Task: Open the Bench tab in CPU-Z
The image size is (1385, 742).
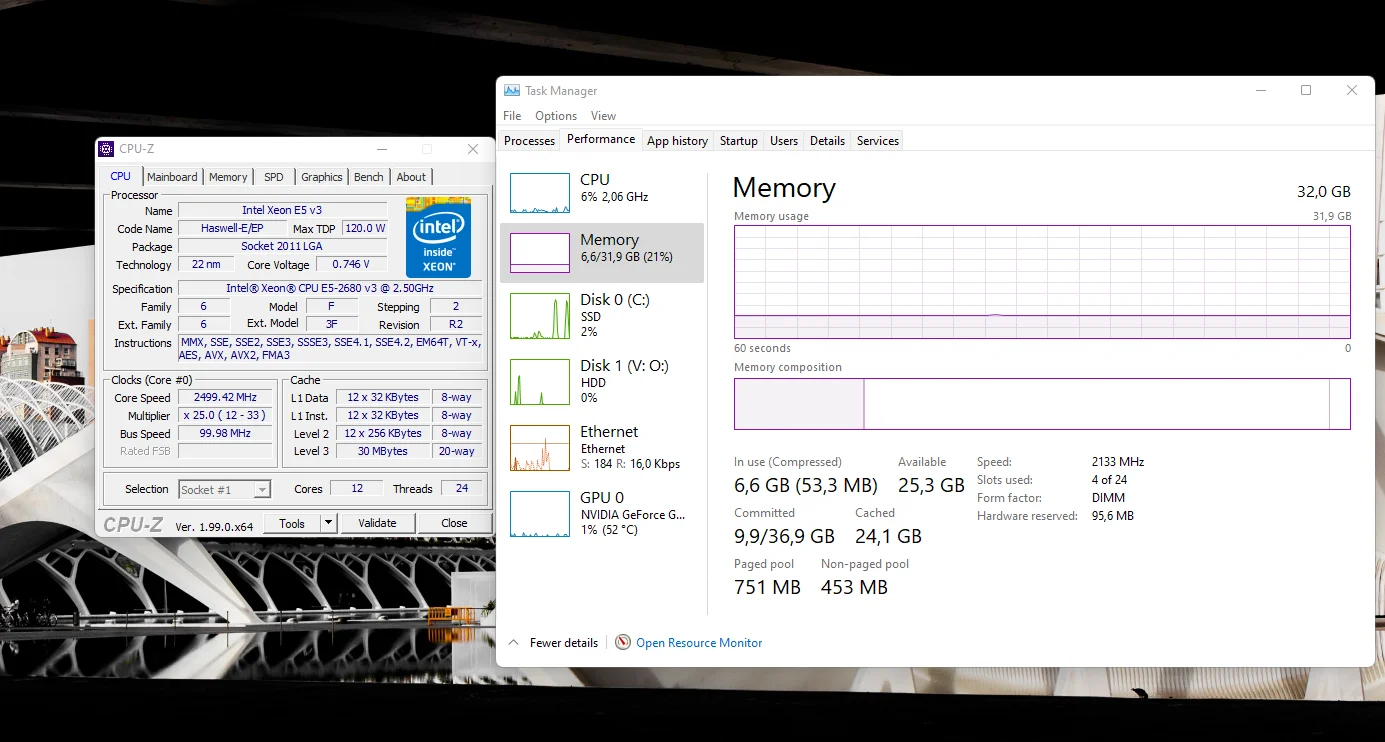Action: (x=369, y=177)
